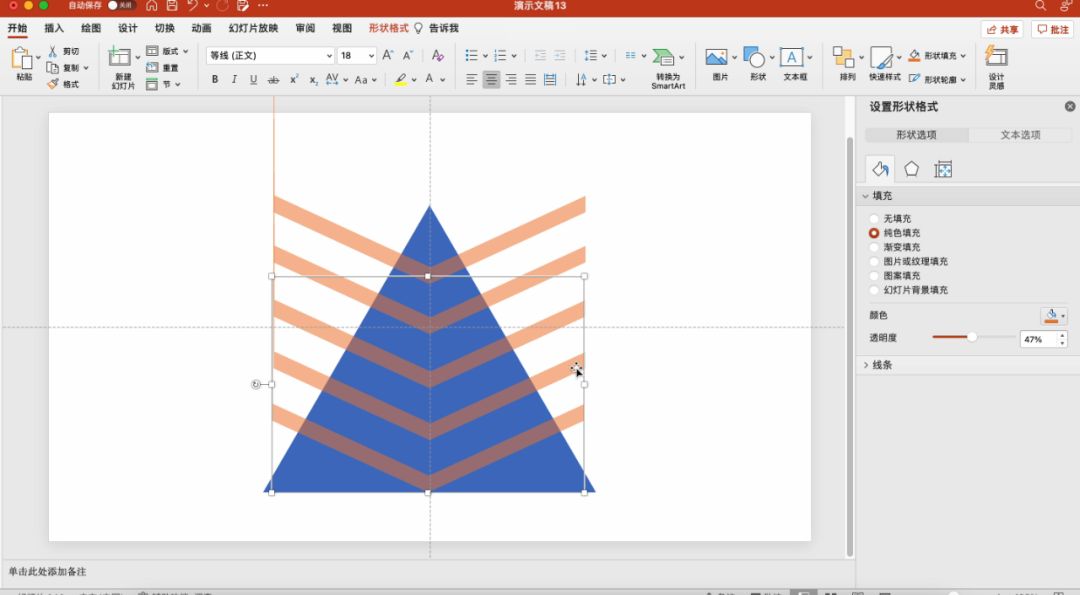Screen dimensions: 1080x595
Task: Toggle the 自动保存 autosave switch
Action: 121,6
